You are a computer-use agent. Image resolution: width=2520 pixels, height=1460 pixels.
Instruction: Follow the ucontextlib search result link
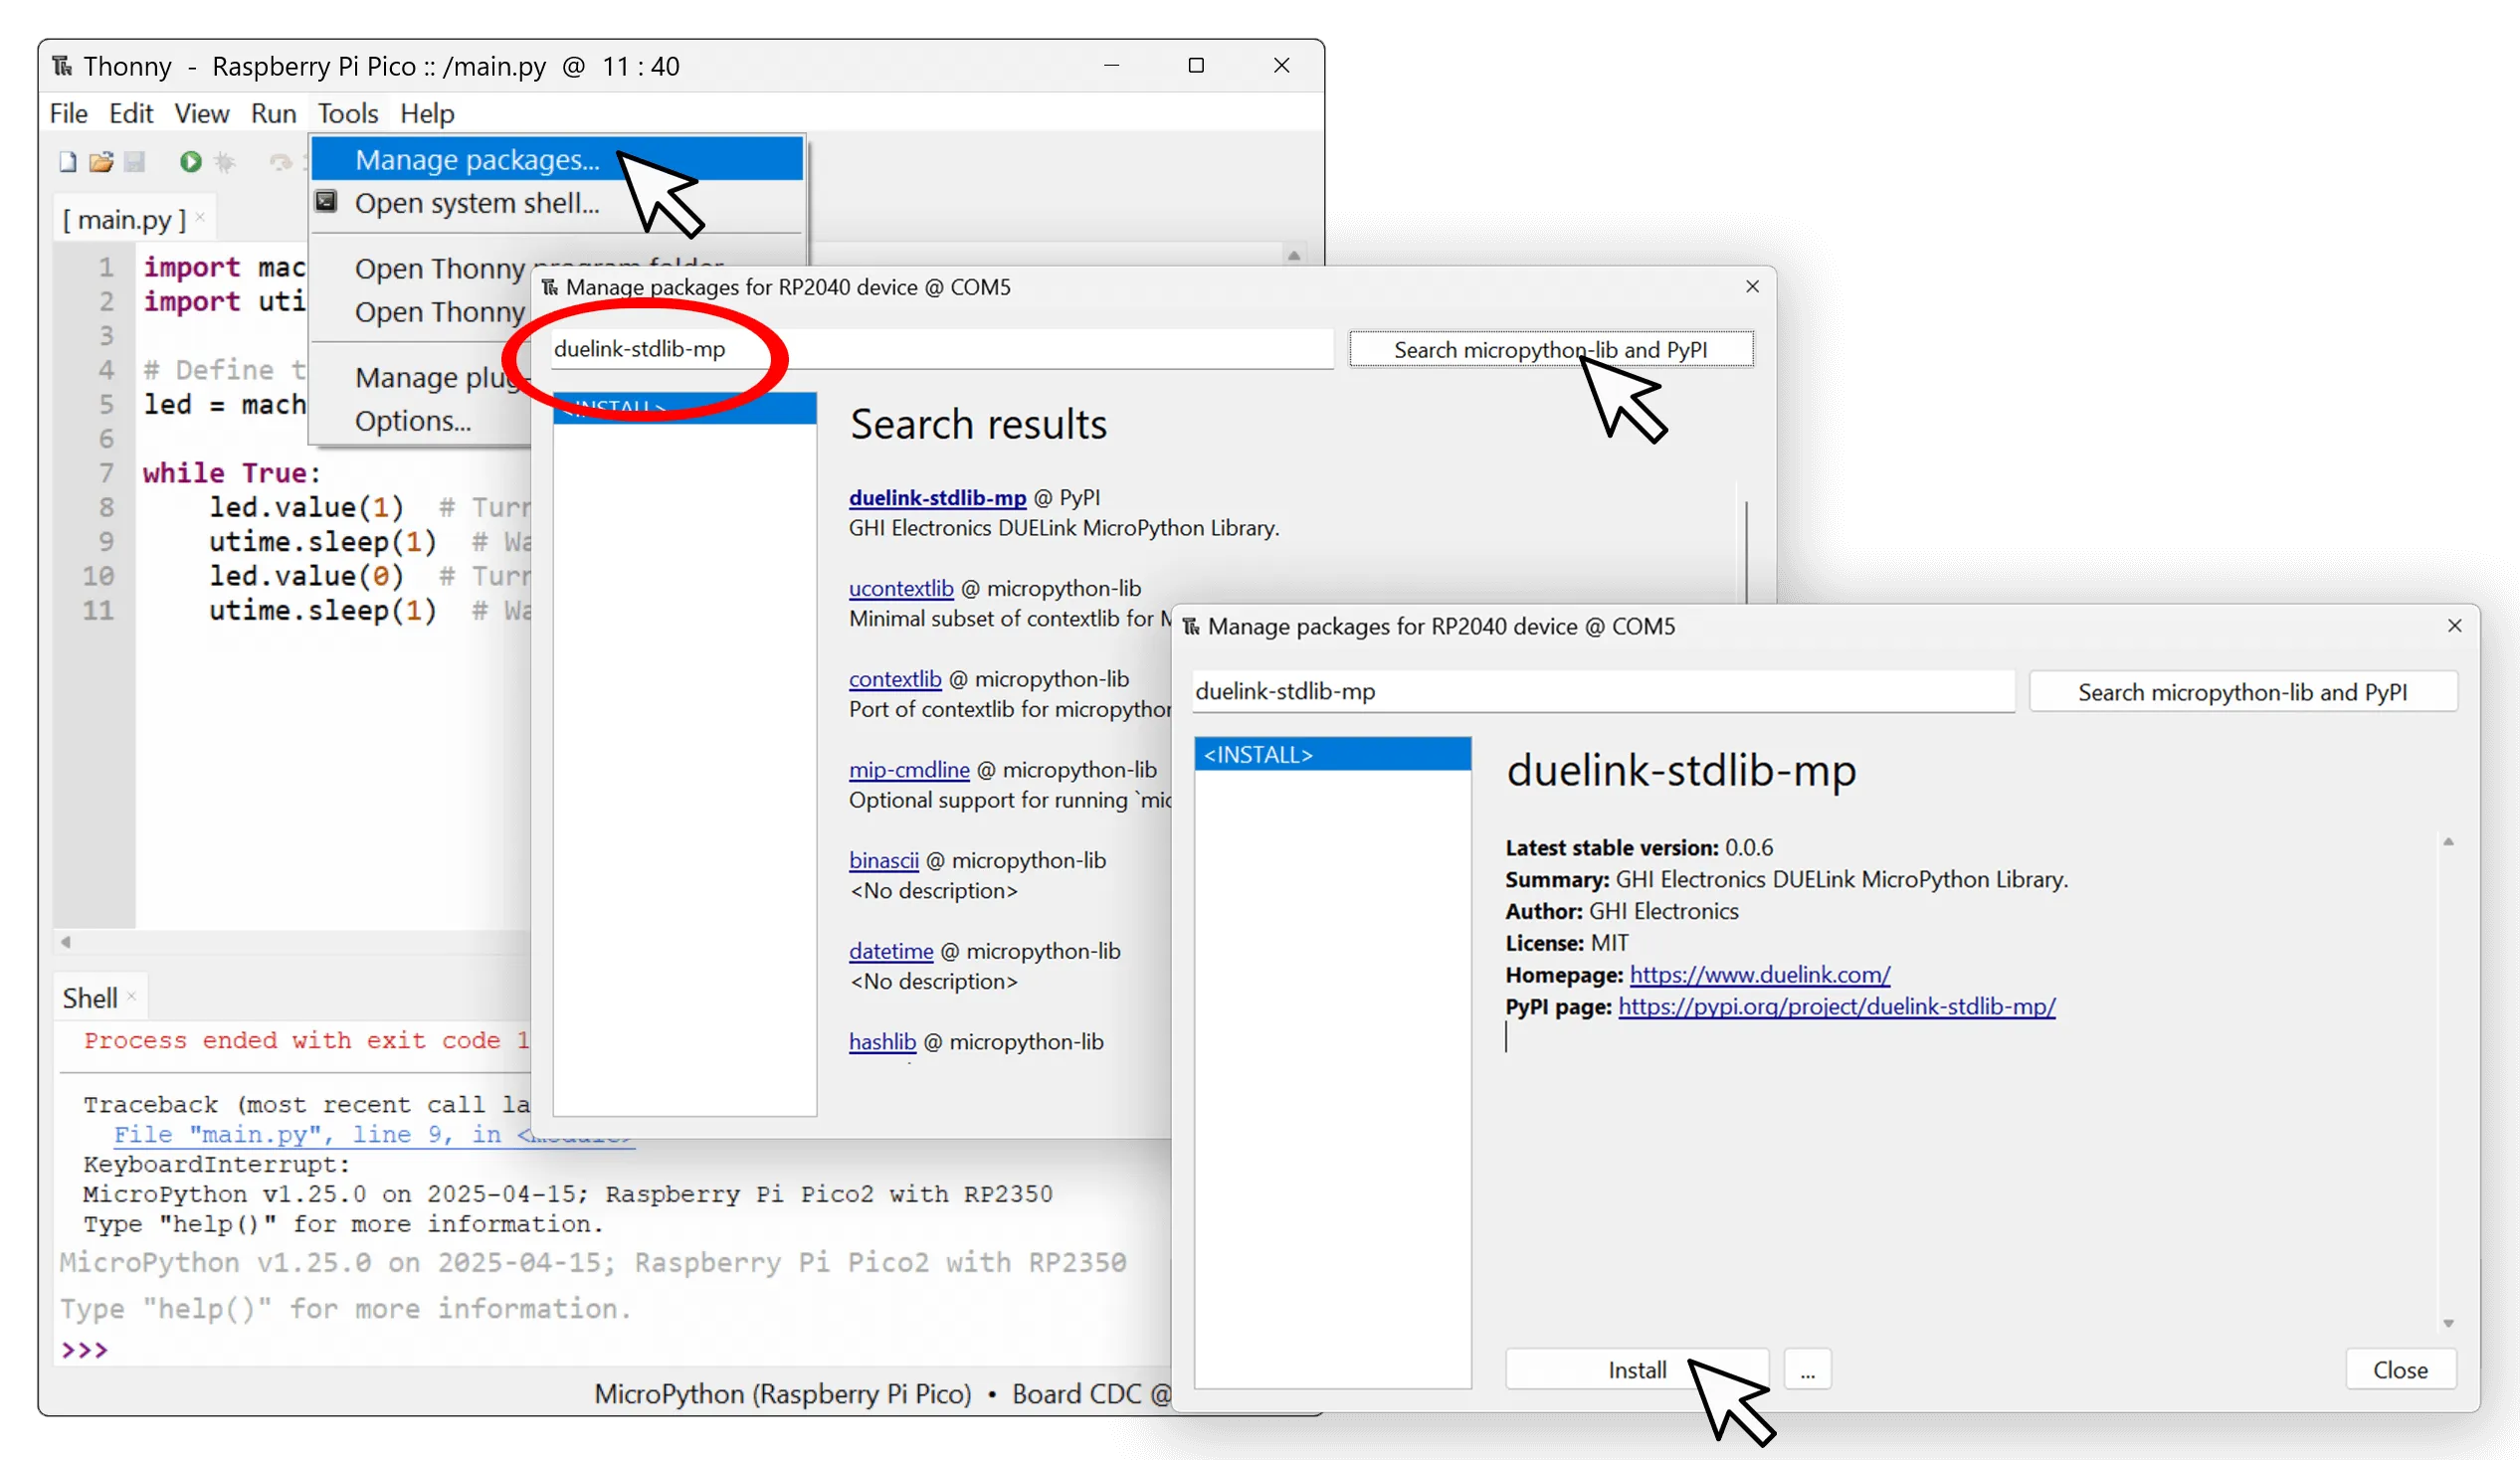click(x=899, y=588)
